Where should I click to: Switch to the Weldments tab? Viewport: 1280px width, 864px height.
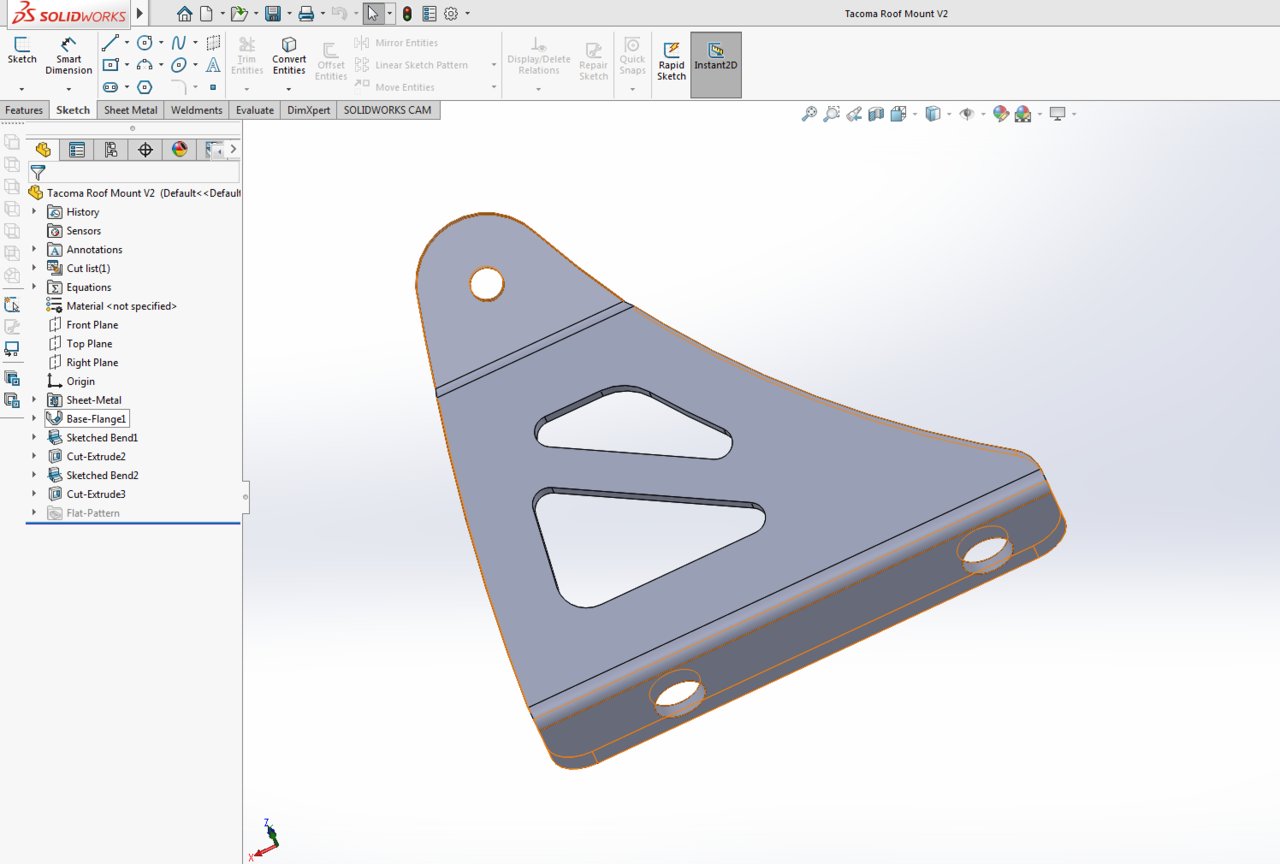click(196, 110)
